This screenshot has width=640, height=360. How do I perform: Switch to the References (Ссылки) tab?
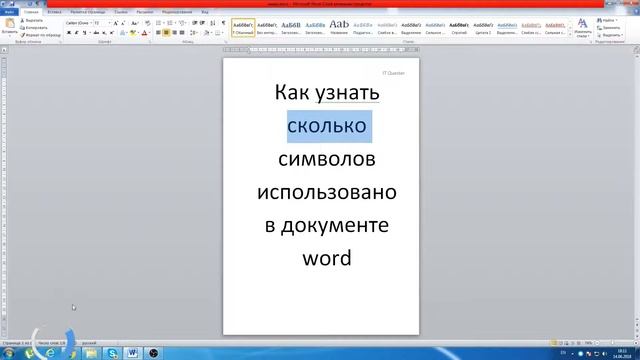tap(121, 12)
